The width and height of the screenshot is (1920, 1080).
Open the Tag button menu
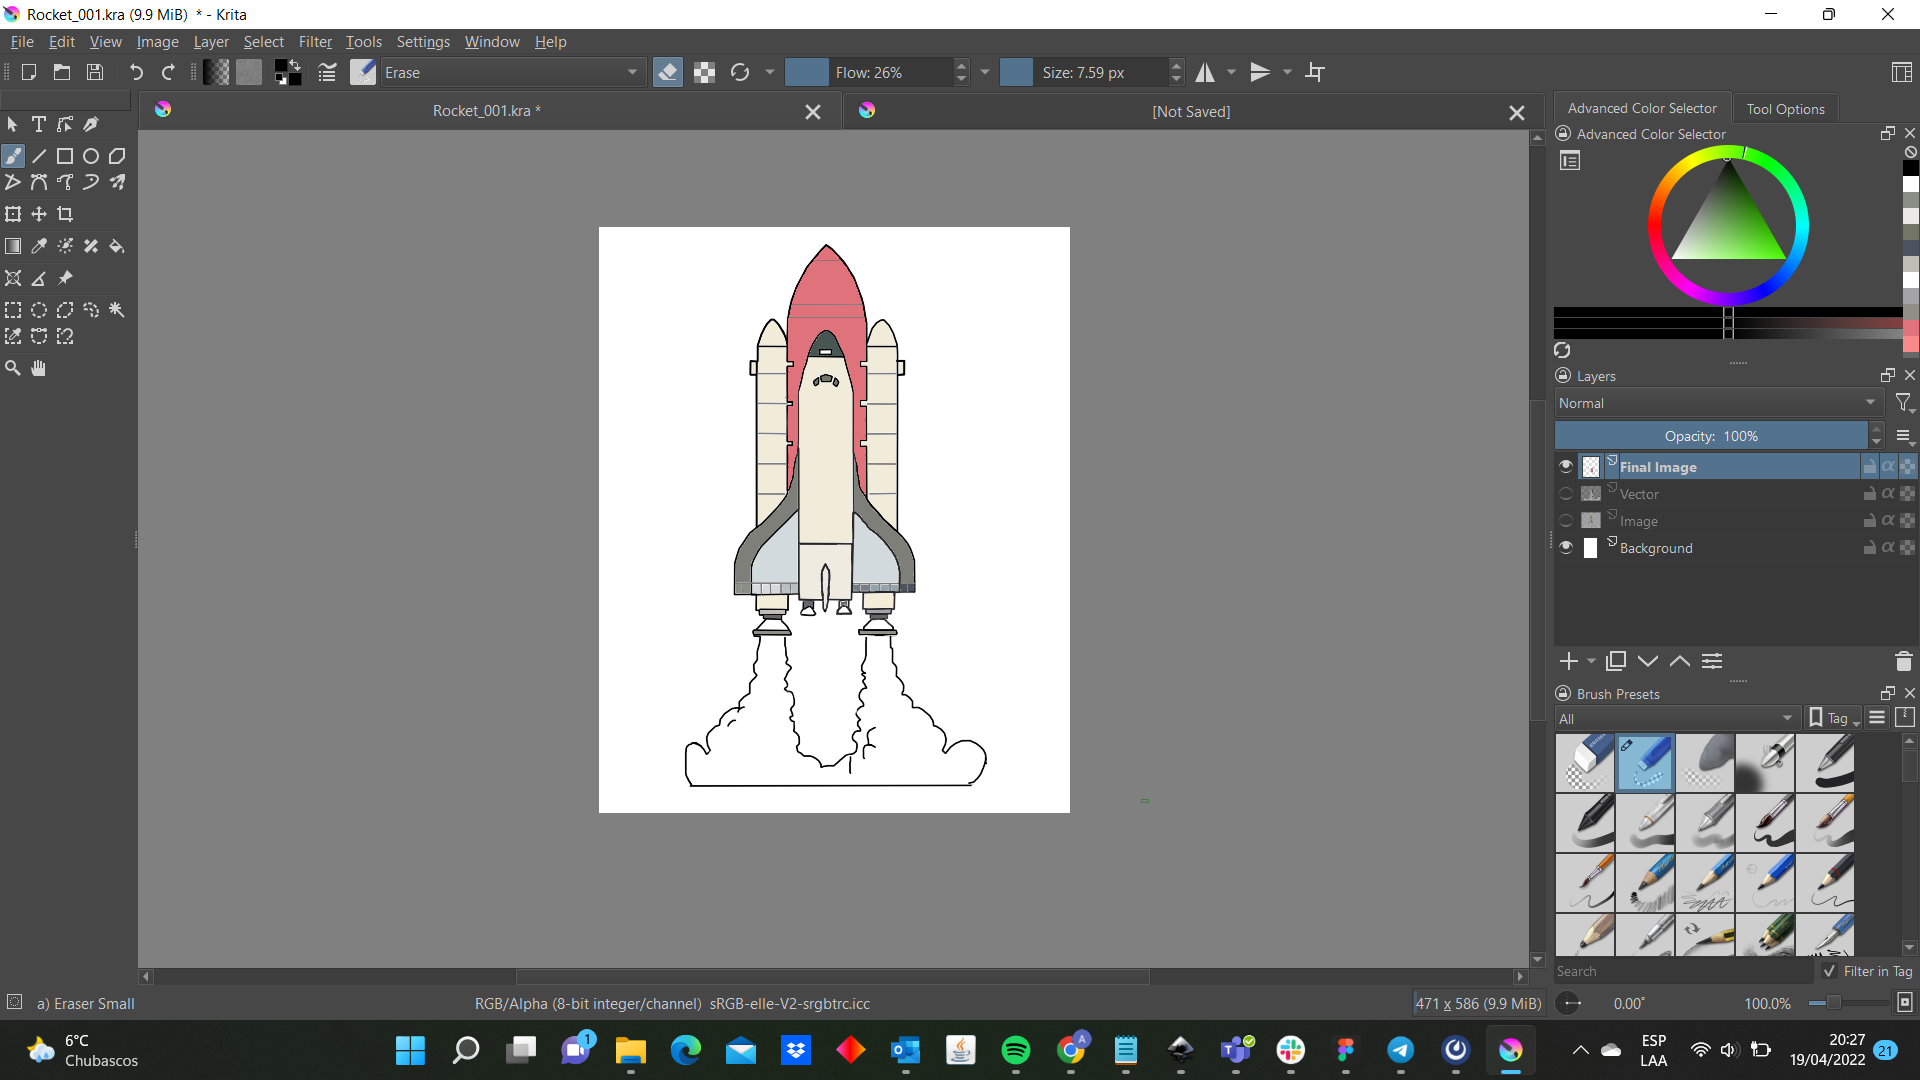[x=1835, y=718]
